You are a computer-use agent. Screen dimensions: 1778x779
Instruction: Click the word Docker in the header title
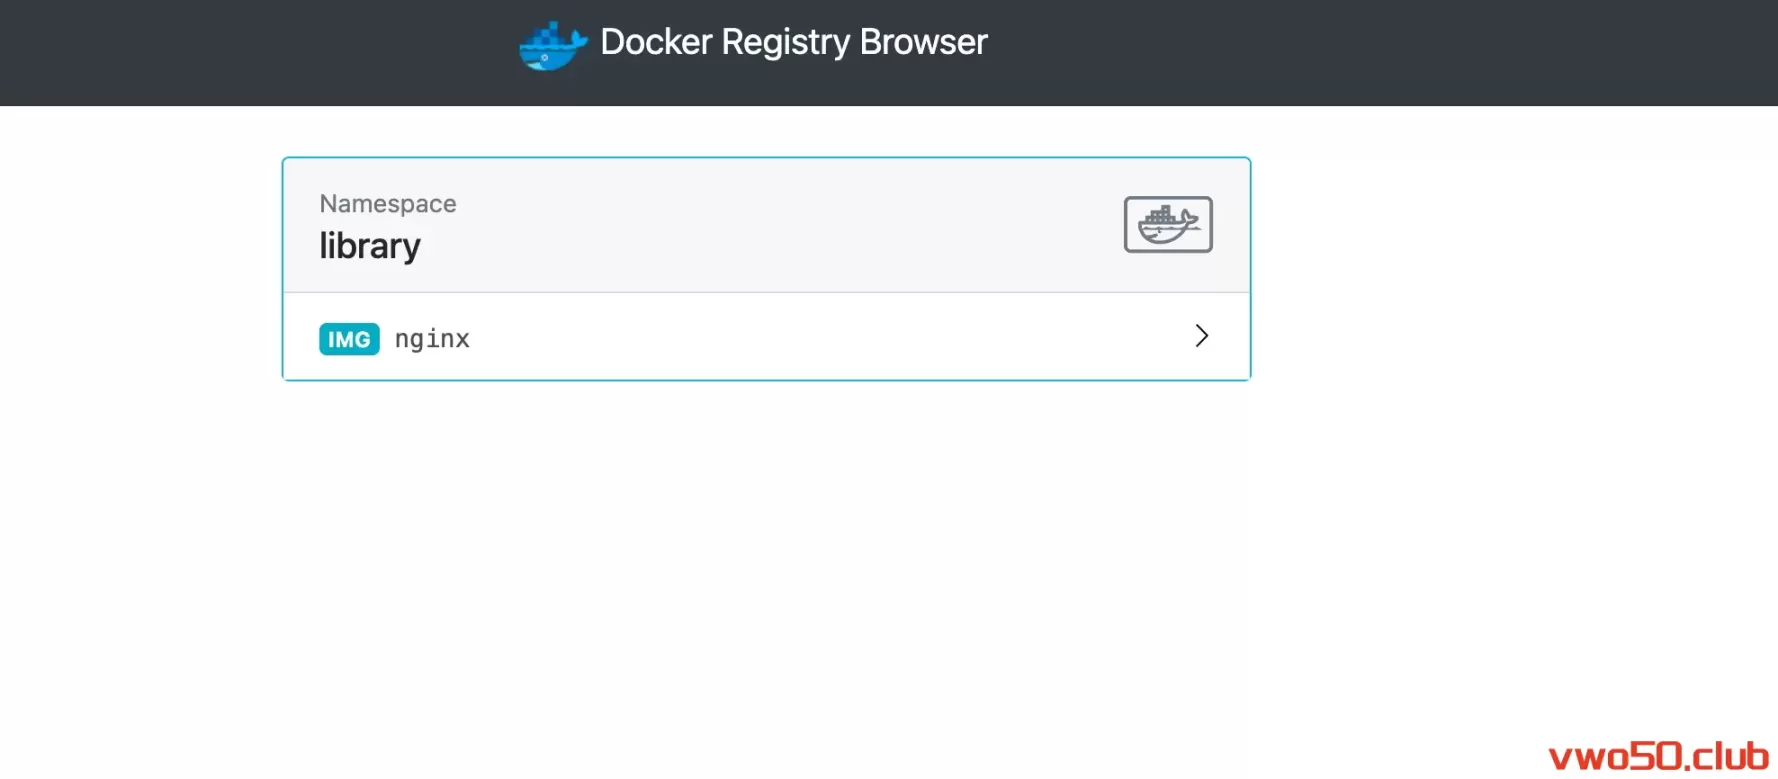click(656, 42)
